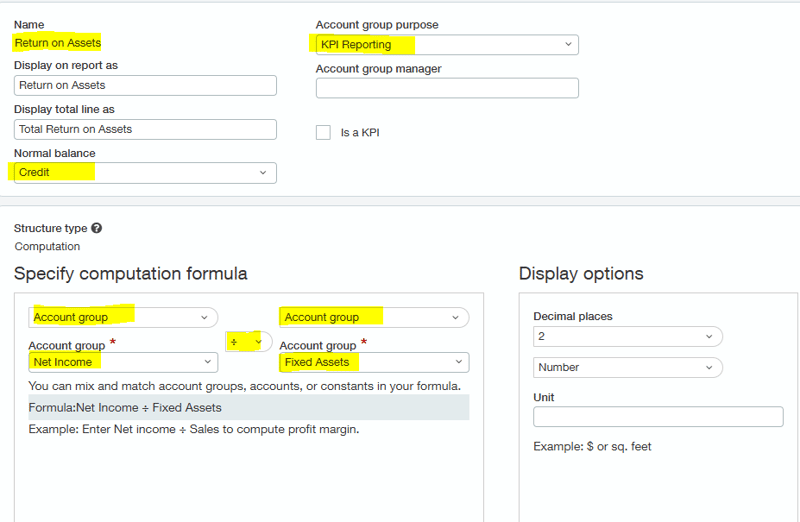Image resolution: width=800 pixels, height=522 pixels.
Task: Click the Account group manager input
Action: tap(446, 88)
